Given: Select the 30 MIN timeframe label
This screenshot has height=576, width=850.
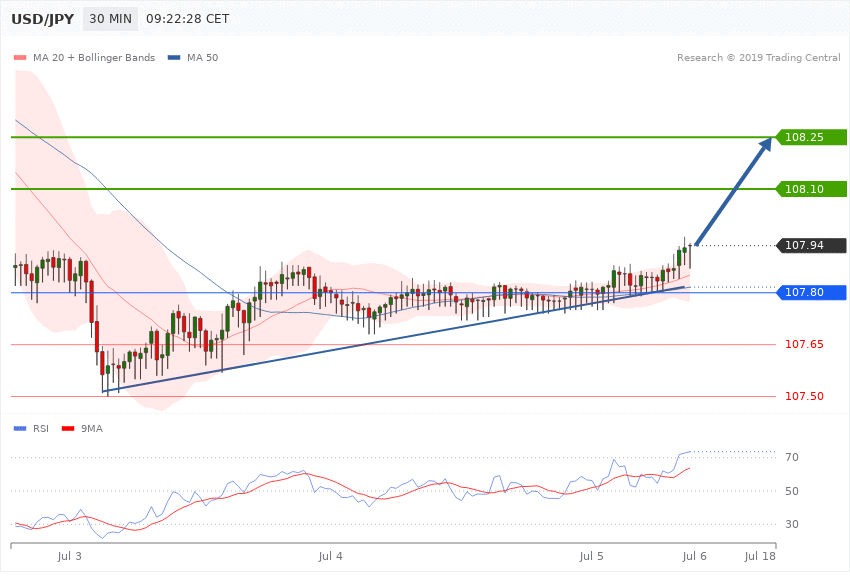Looking at the screenshot, I should coord(110,19).
